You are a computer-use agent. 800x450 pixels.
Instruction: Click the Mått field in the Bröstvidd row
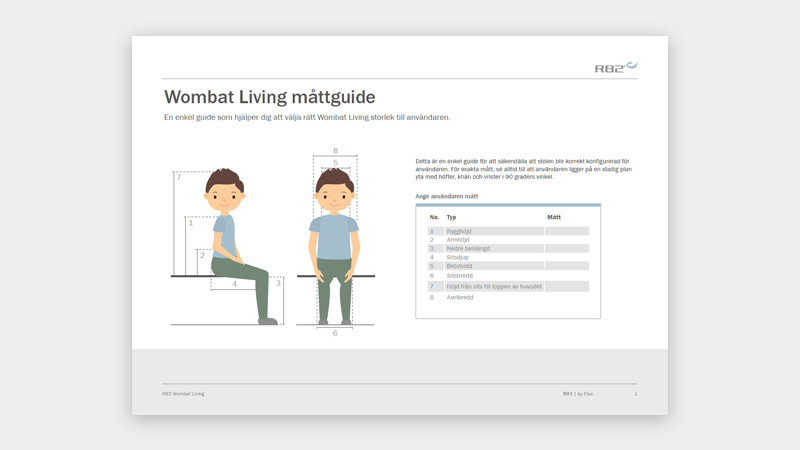567,266
